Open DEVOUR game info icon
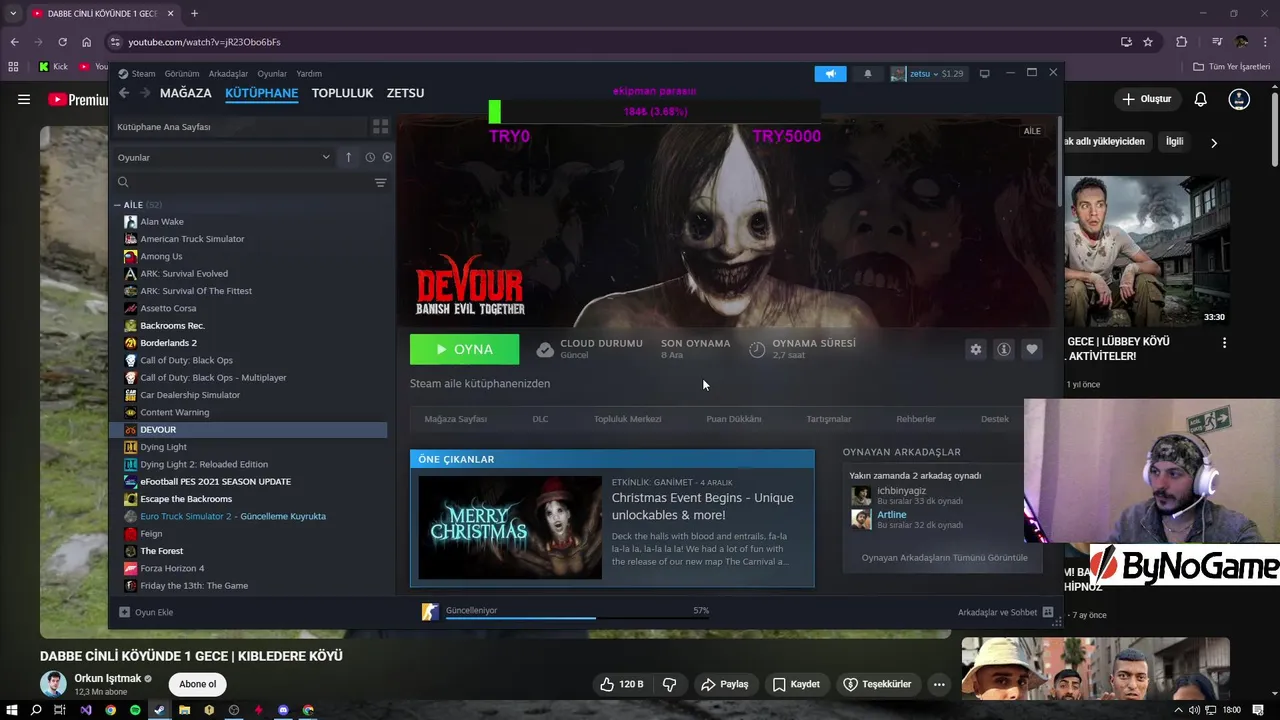 [1004, 349]
